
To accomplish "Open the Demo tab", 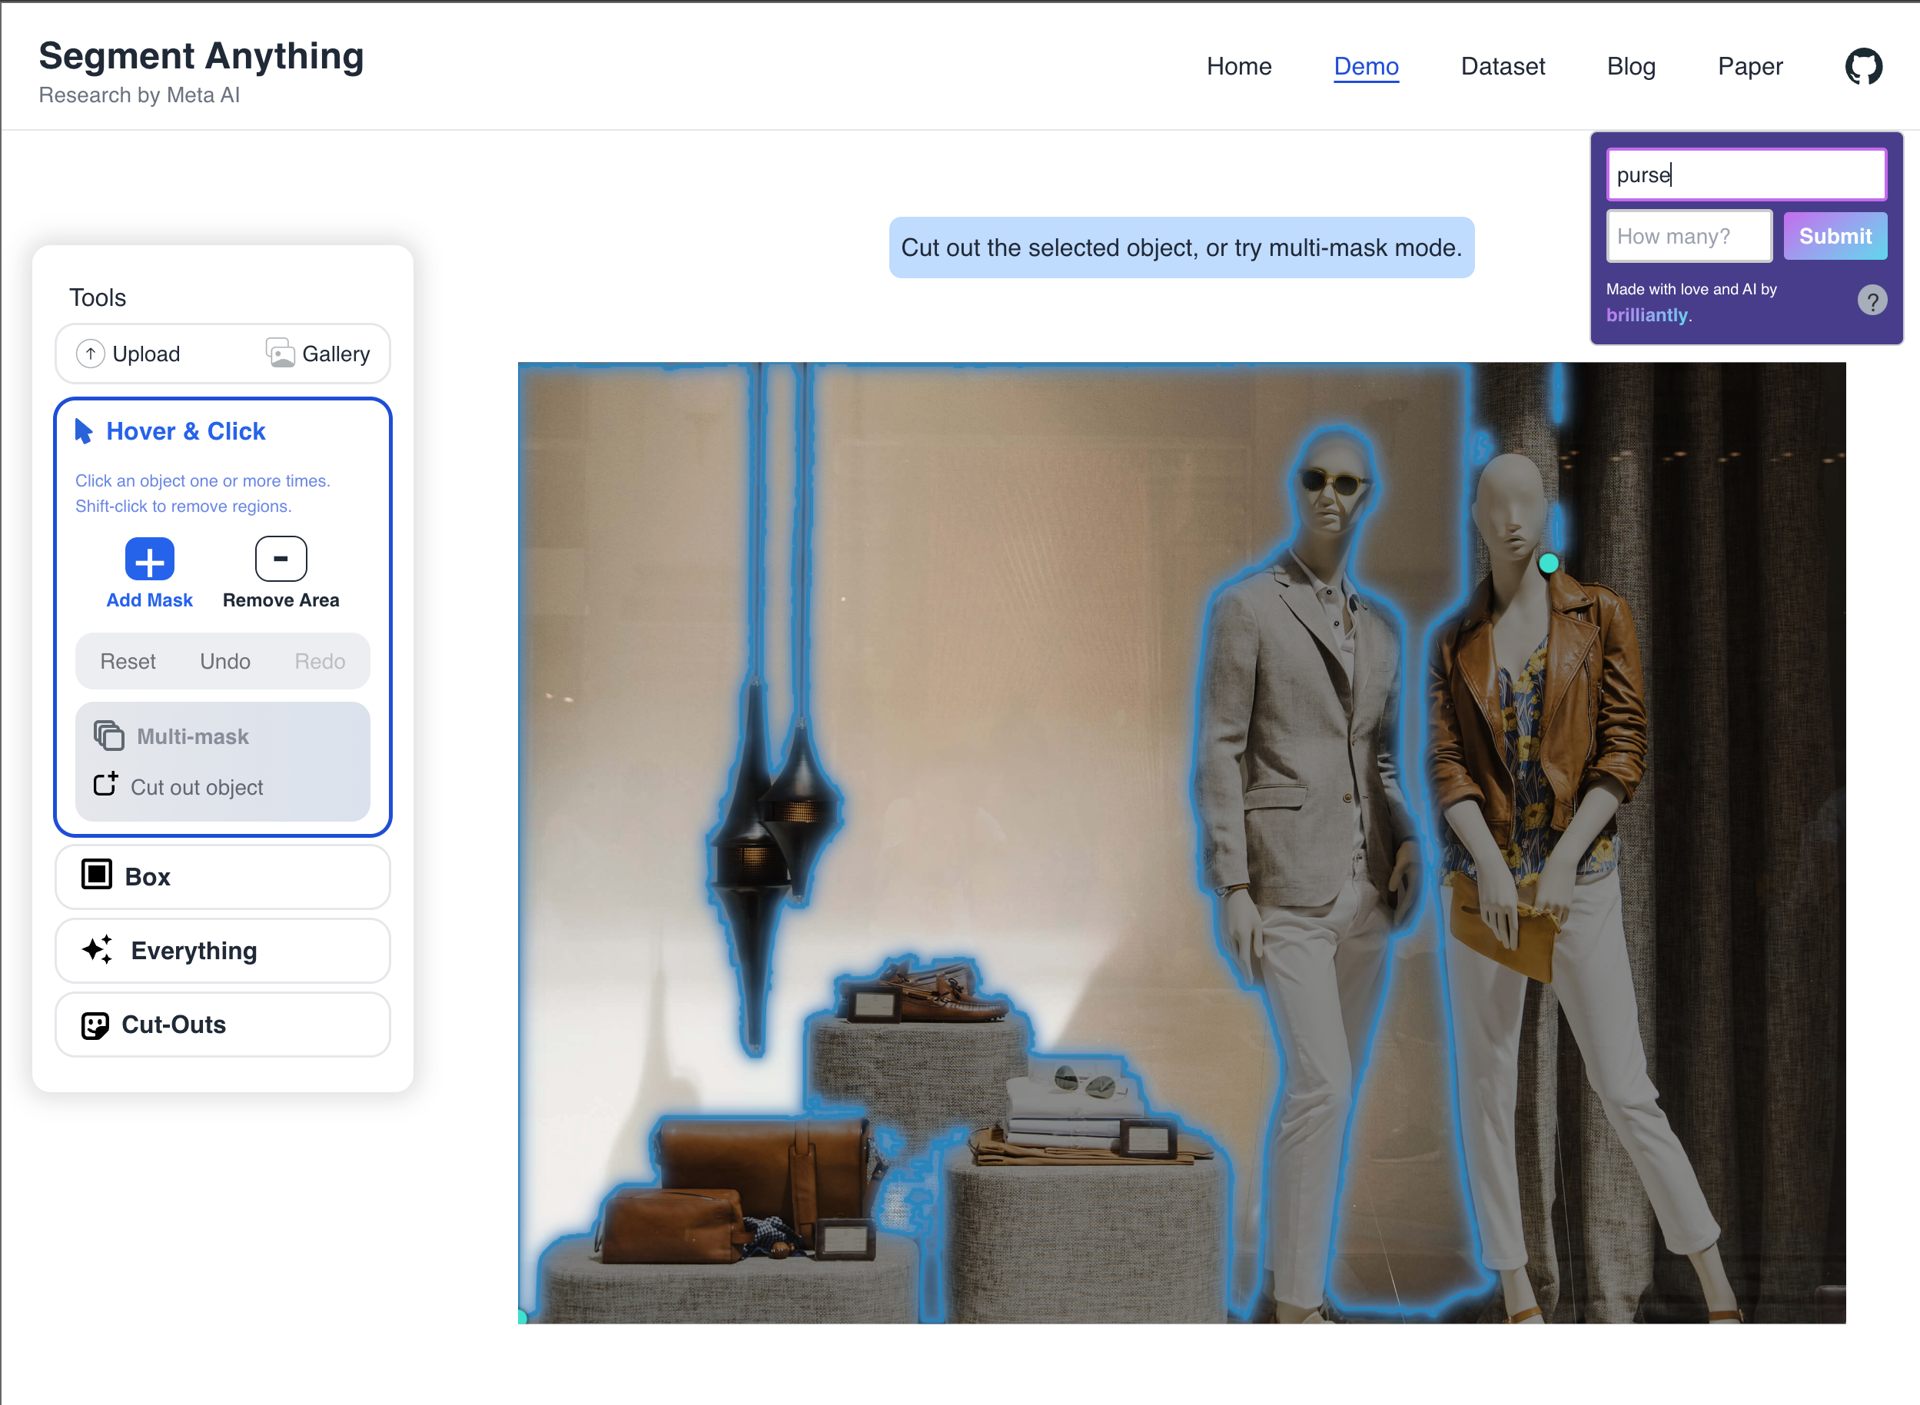I will pyautogui.click(x=1366, y=66).
